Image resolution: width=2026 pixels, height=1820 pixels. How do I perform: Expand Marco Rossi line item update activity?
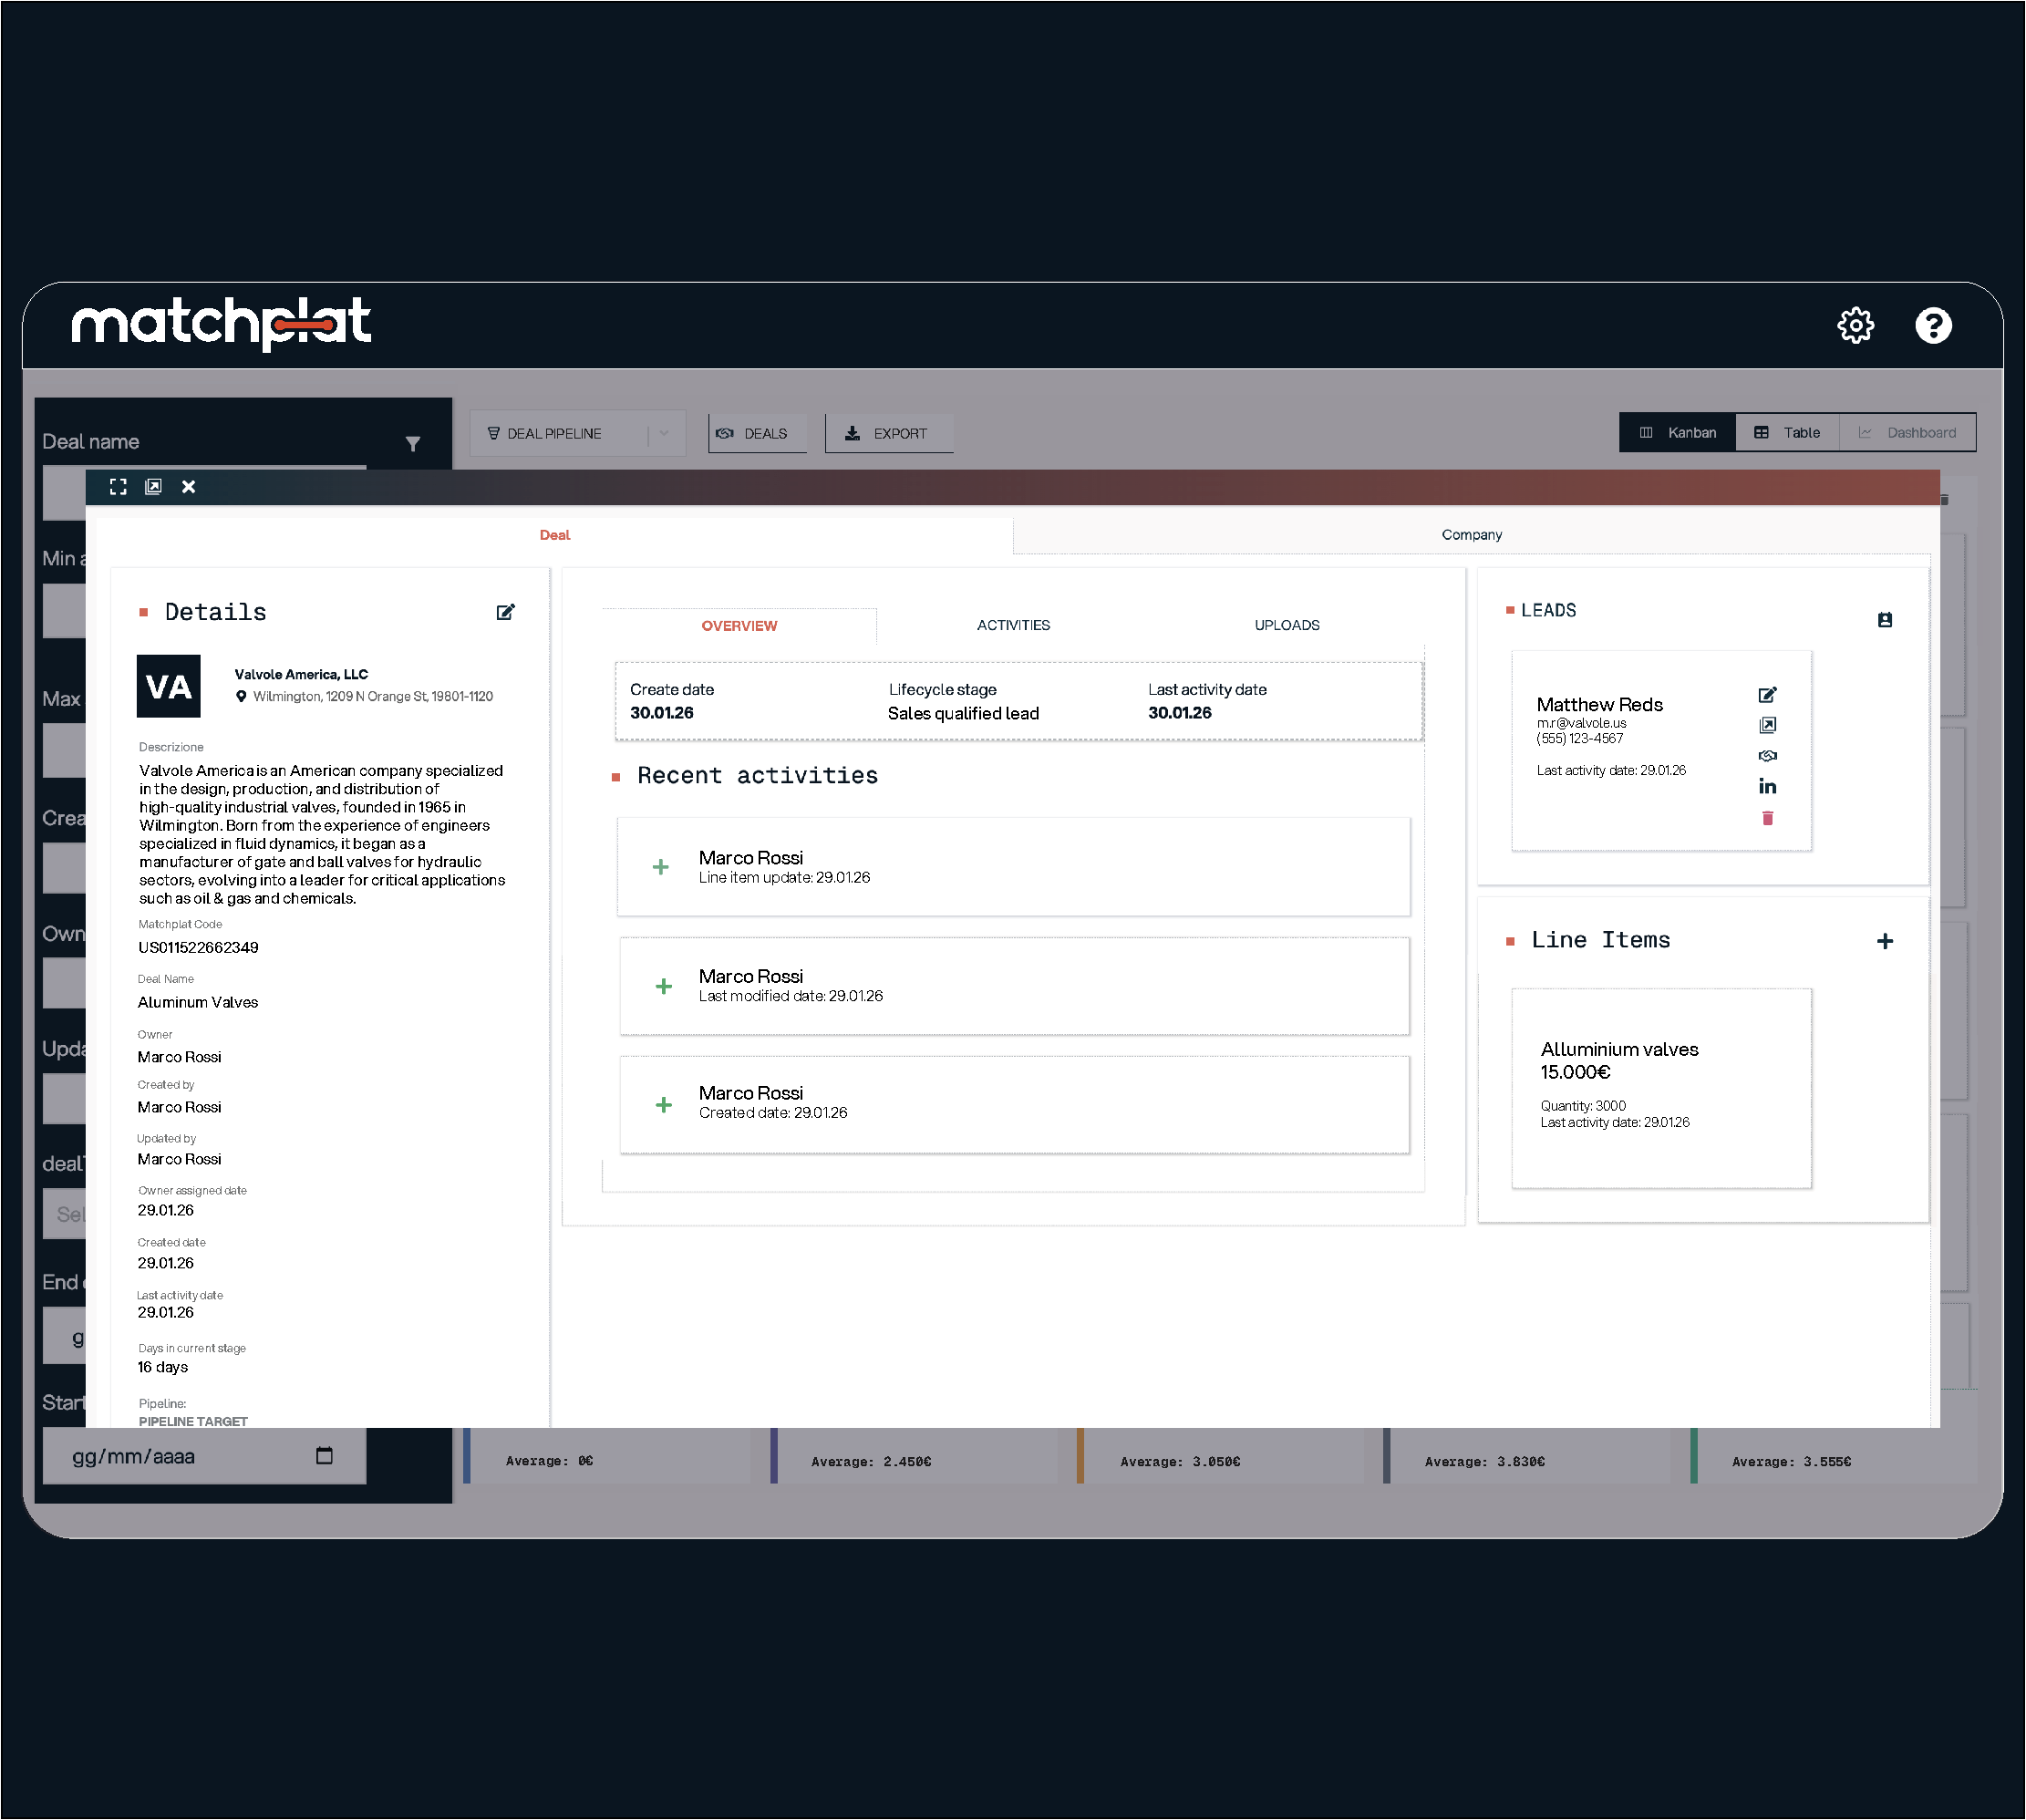(661, 867)
